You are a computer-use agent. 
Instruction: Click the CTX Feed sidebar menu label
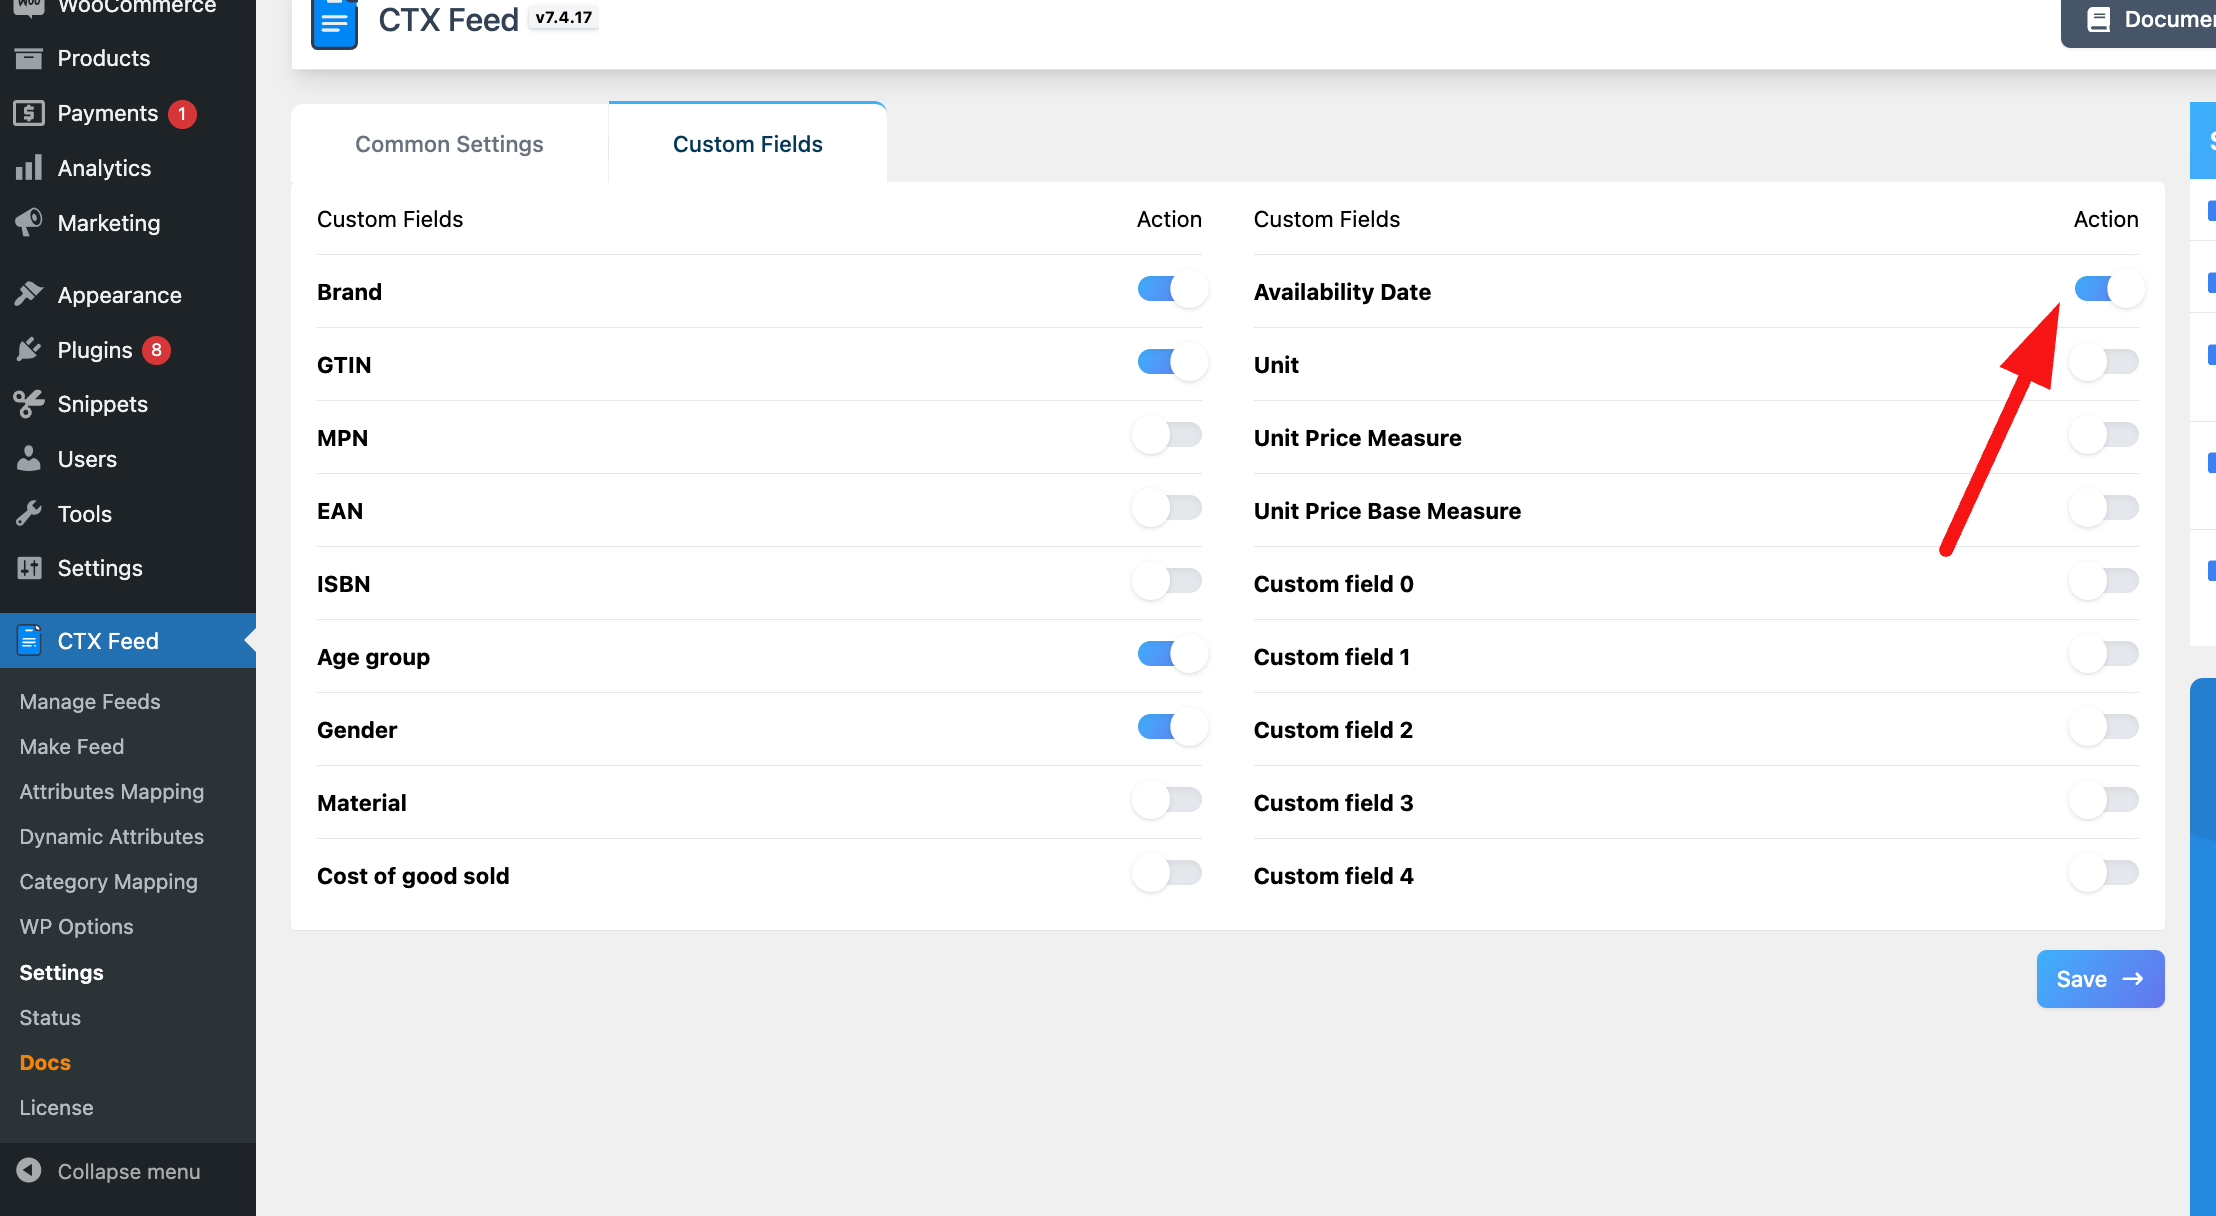click(108, 641)
